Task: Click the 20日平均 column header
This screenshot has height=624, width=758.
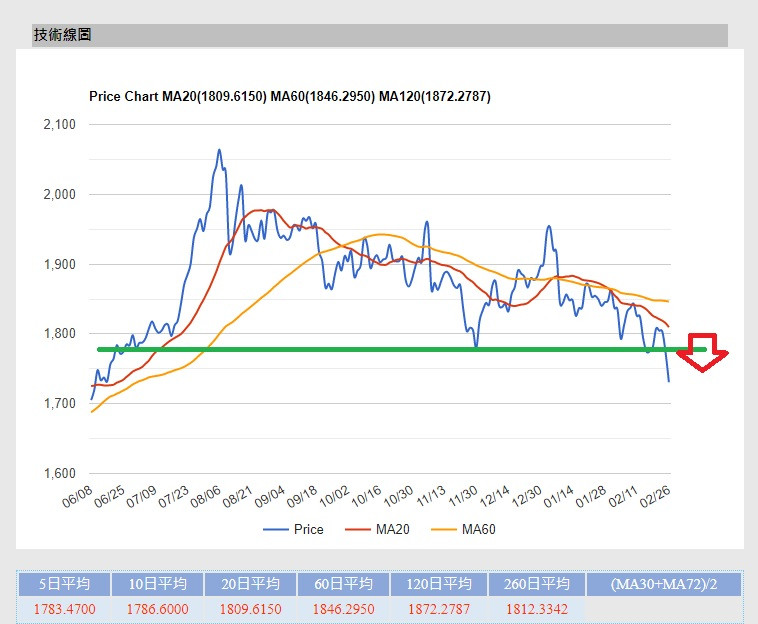Action: point(250,584)
